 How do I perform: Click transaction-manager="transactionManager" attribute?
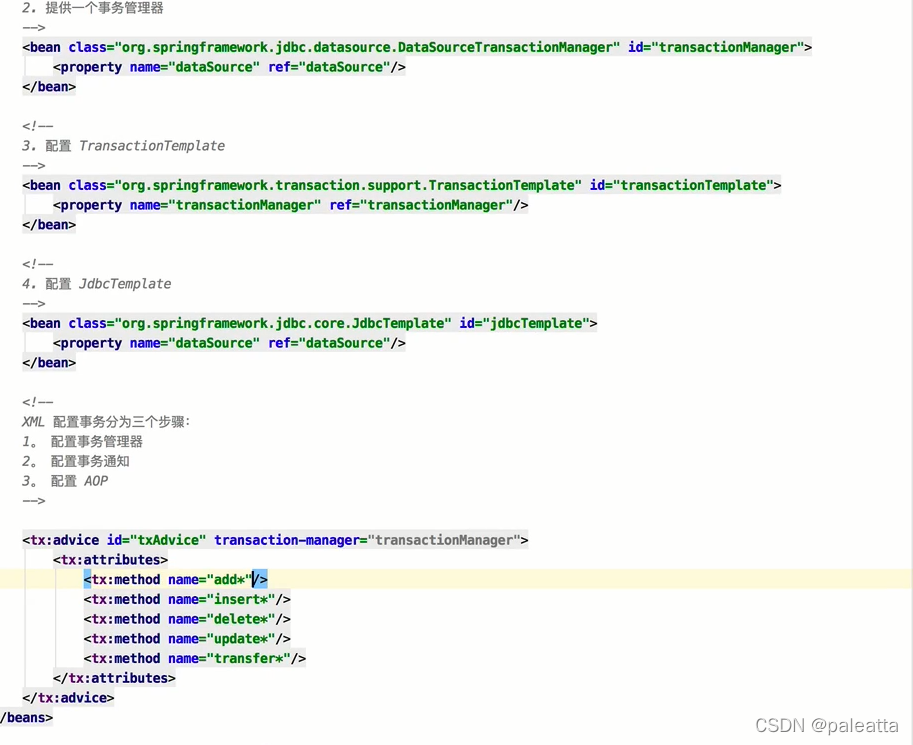367,540
